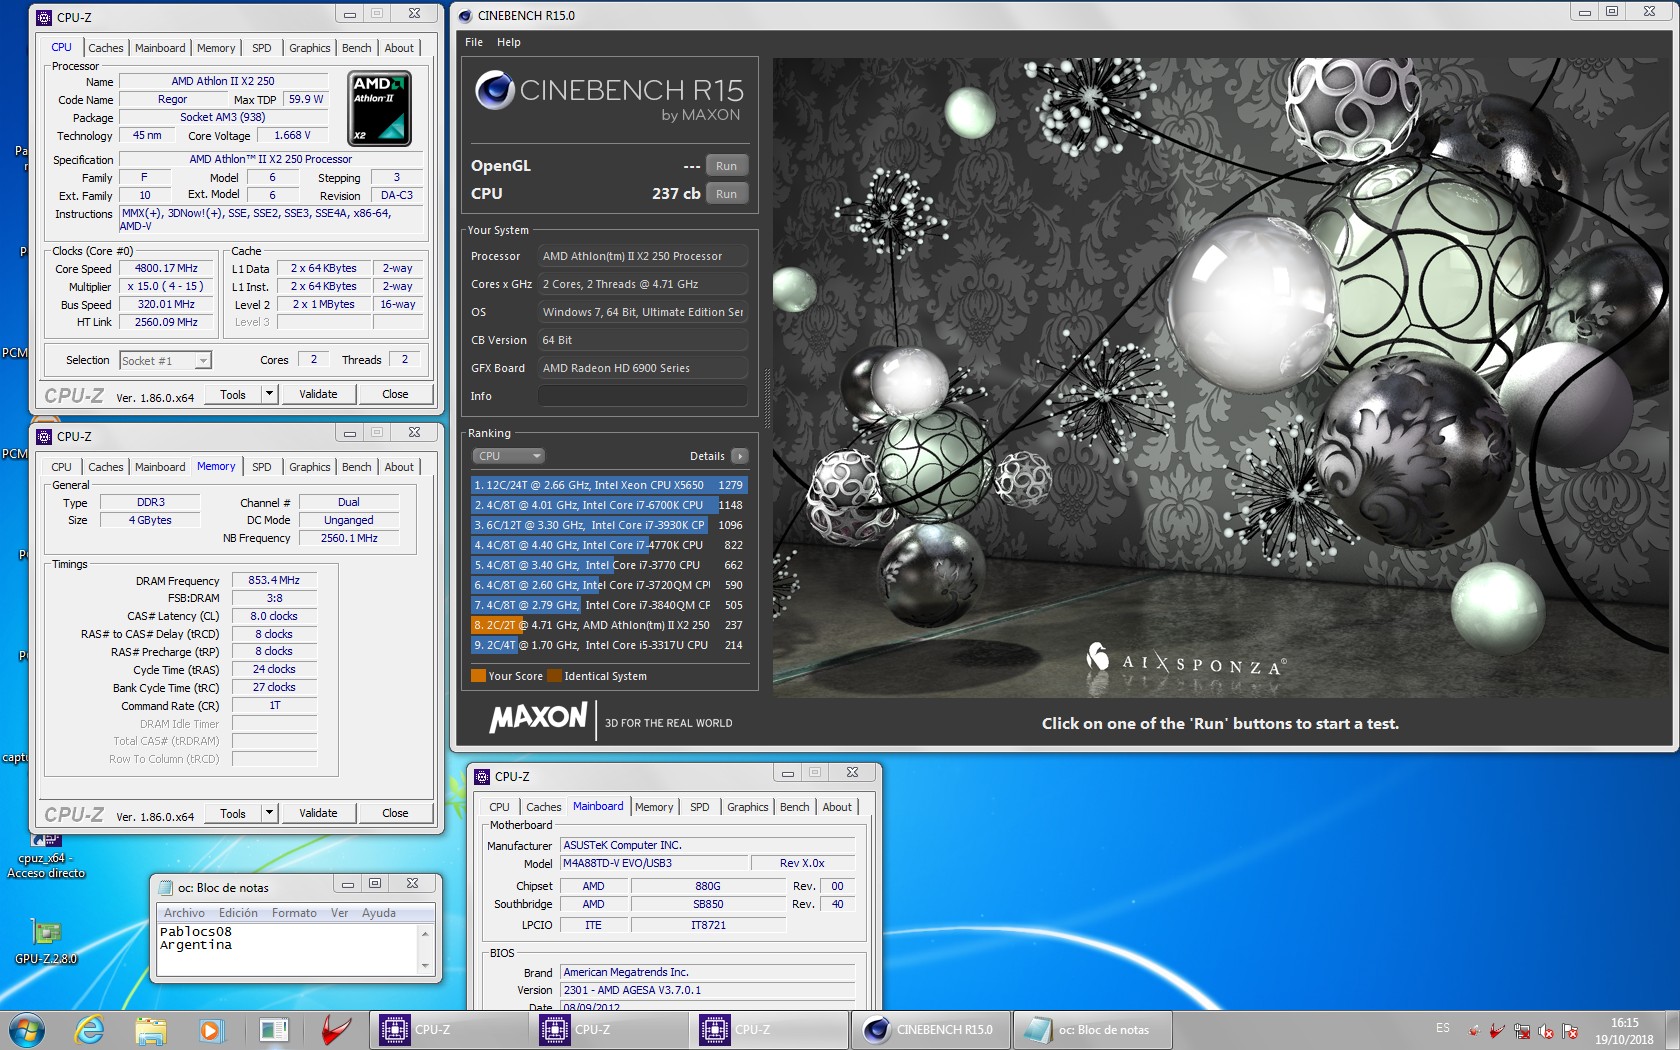The image size is (1680, 1050).
Task: Expand the Tools dropdown arrow in the Memory window
Action: pyautogui.click(x=269, y=813)
